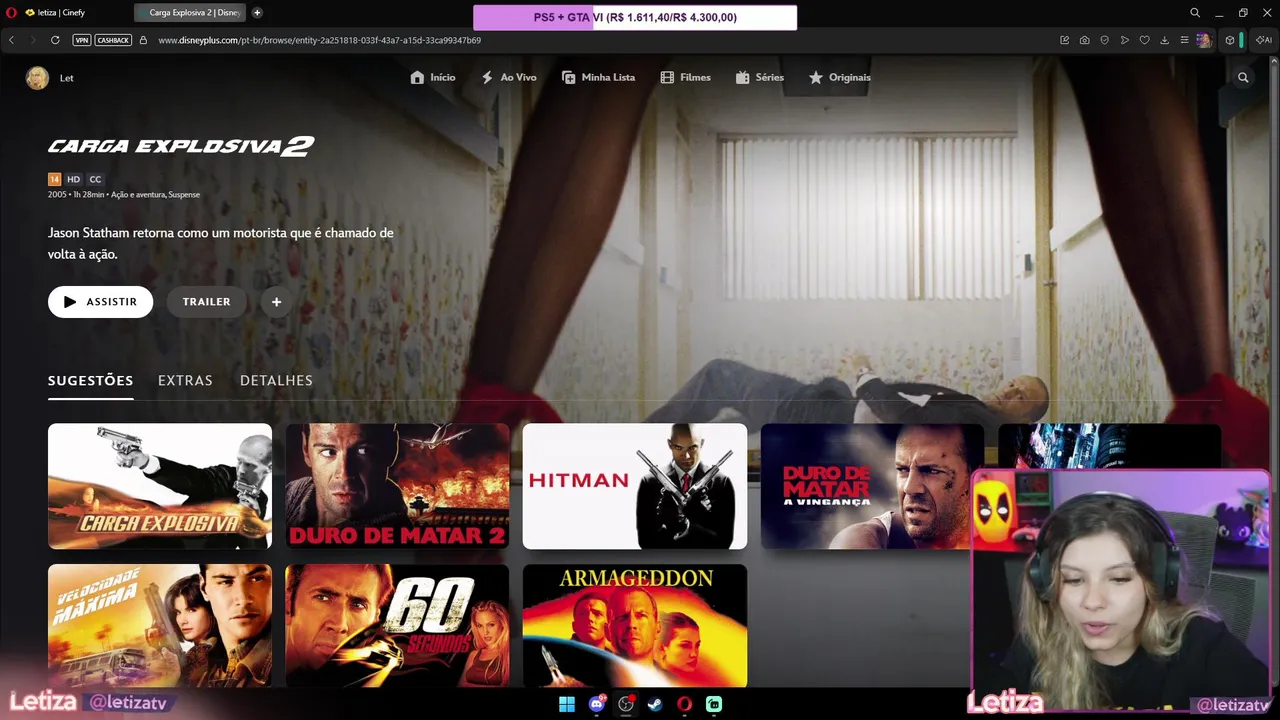Screen dimensions: 1280x720
Task: Open the 60 Segundos movie thumbnail
Action: tap(397, 626)
